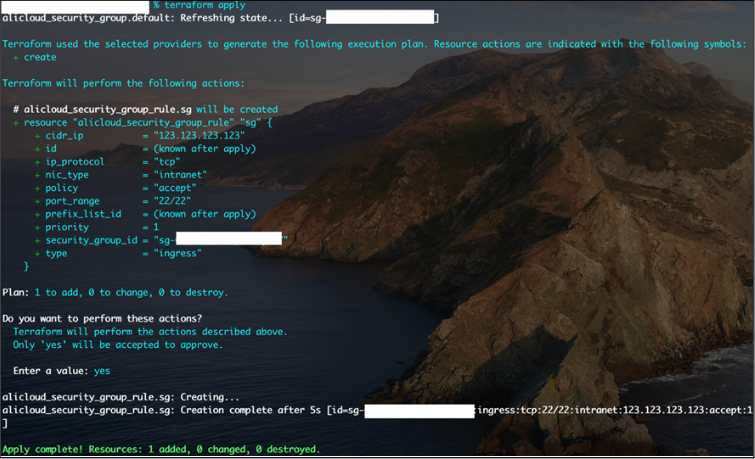This screenshot has width=755, height=459.
Task: Click the policy value "accept"
Action: click(x=168, y=187)
